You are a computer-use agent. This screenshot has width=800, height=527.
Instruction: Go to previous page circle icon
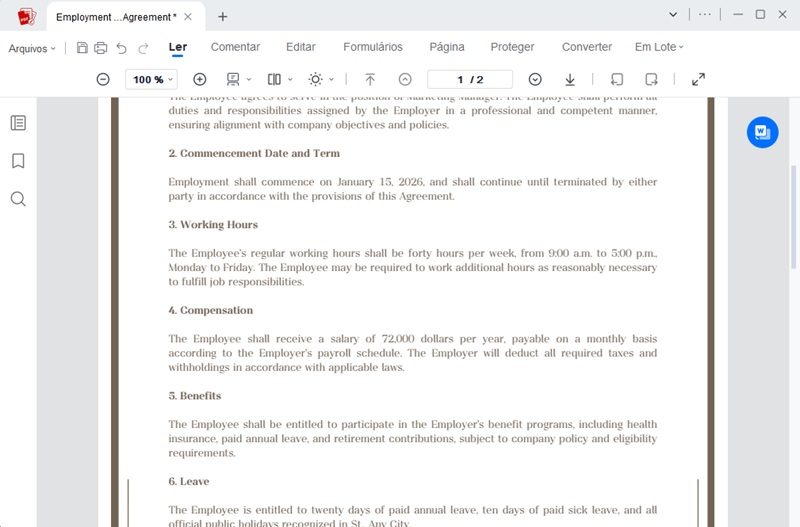coord(405,79)
